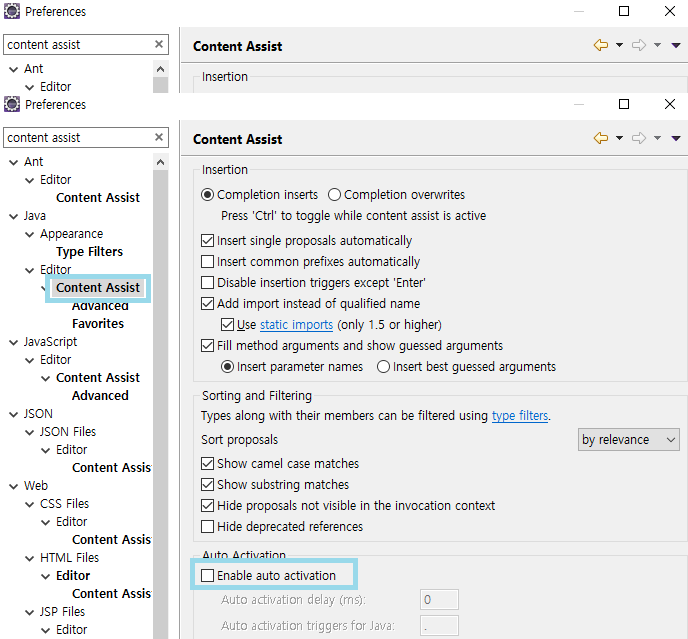Image resolution: width=688 pixels, height=639 pixels.
Task: Collapse Ant node in upper Preferences window
Action: tap(14, 69)
